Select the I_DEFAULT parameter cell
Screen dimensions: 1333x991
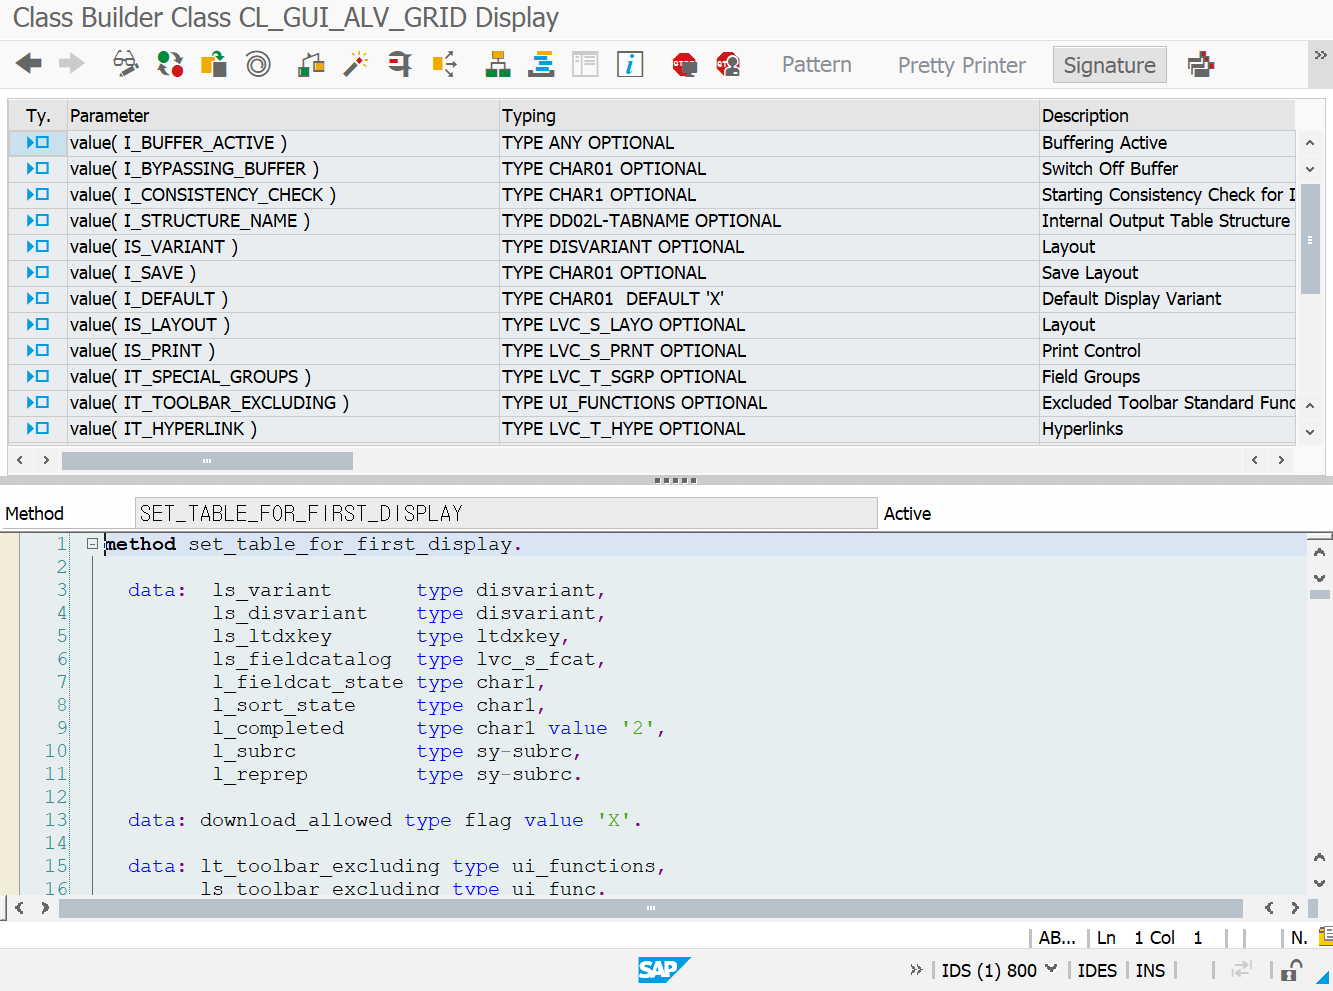tap(283, 299)
